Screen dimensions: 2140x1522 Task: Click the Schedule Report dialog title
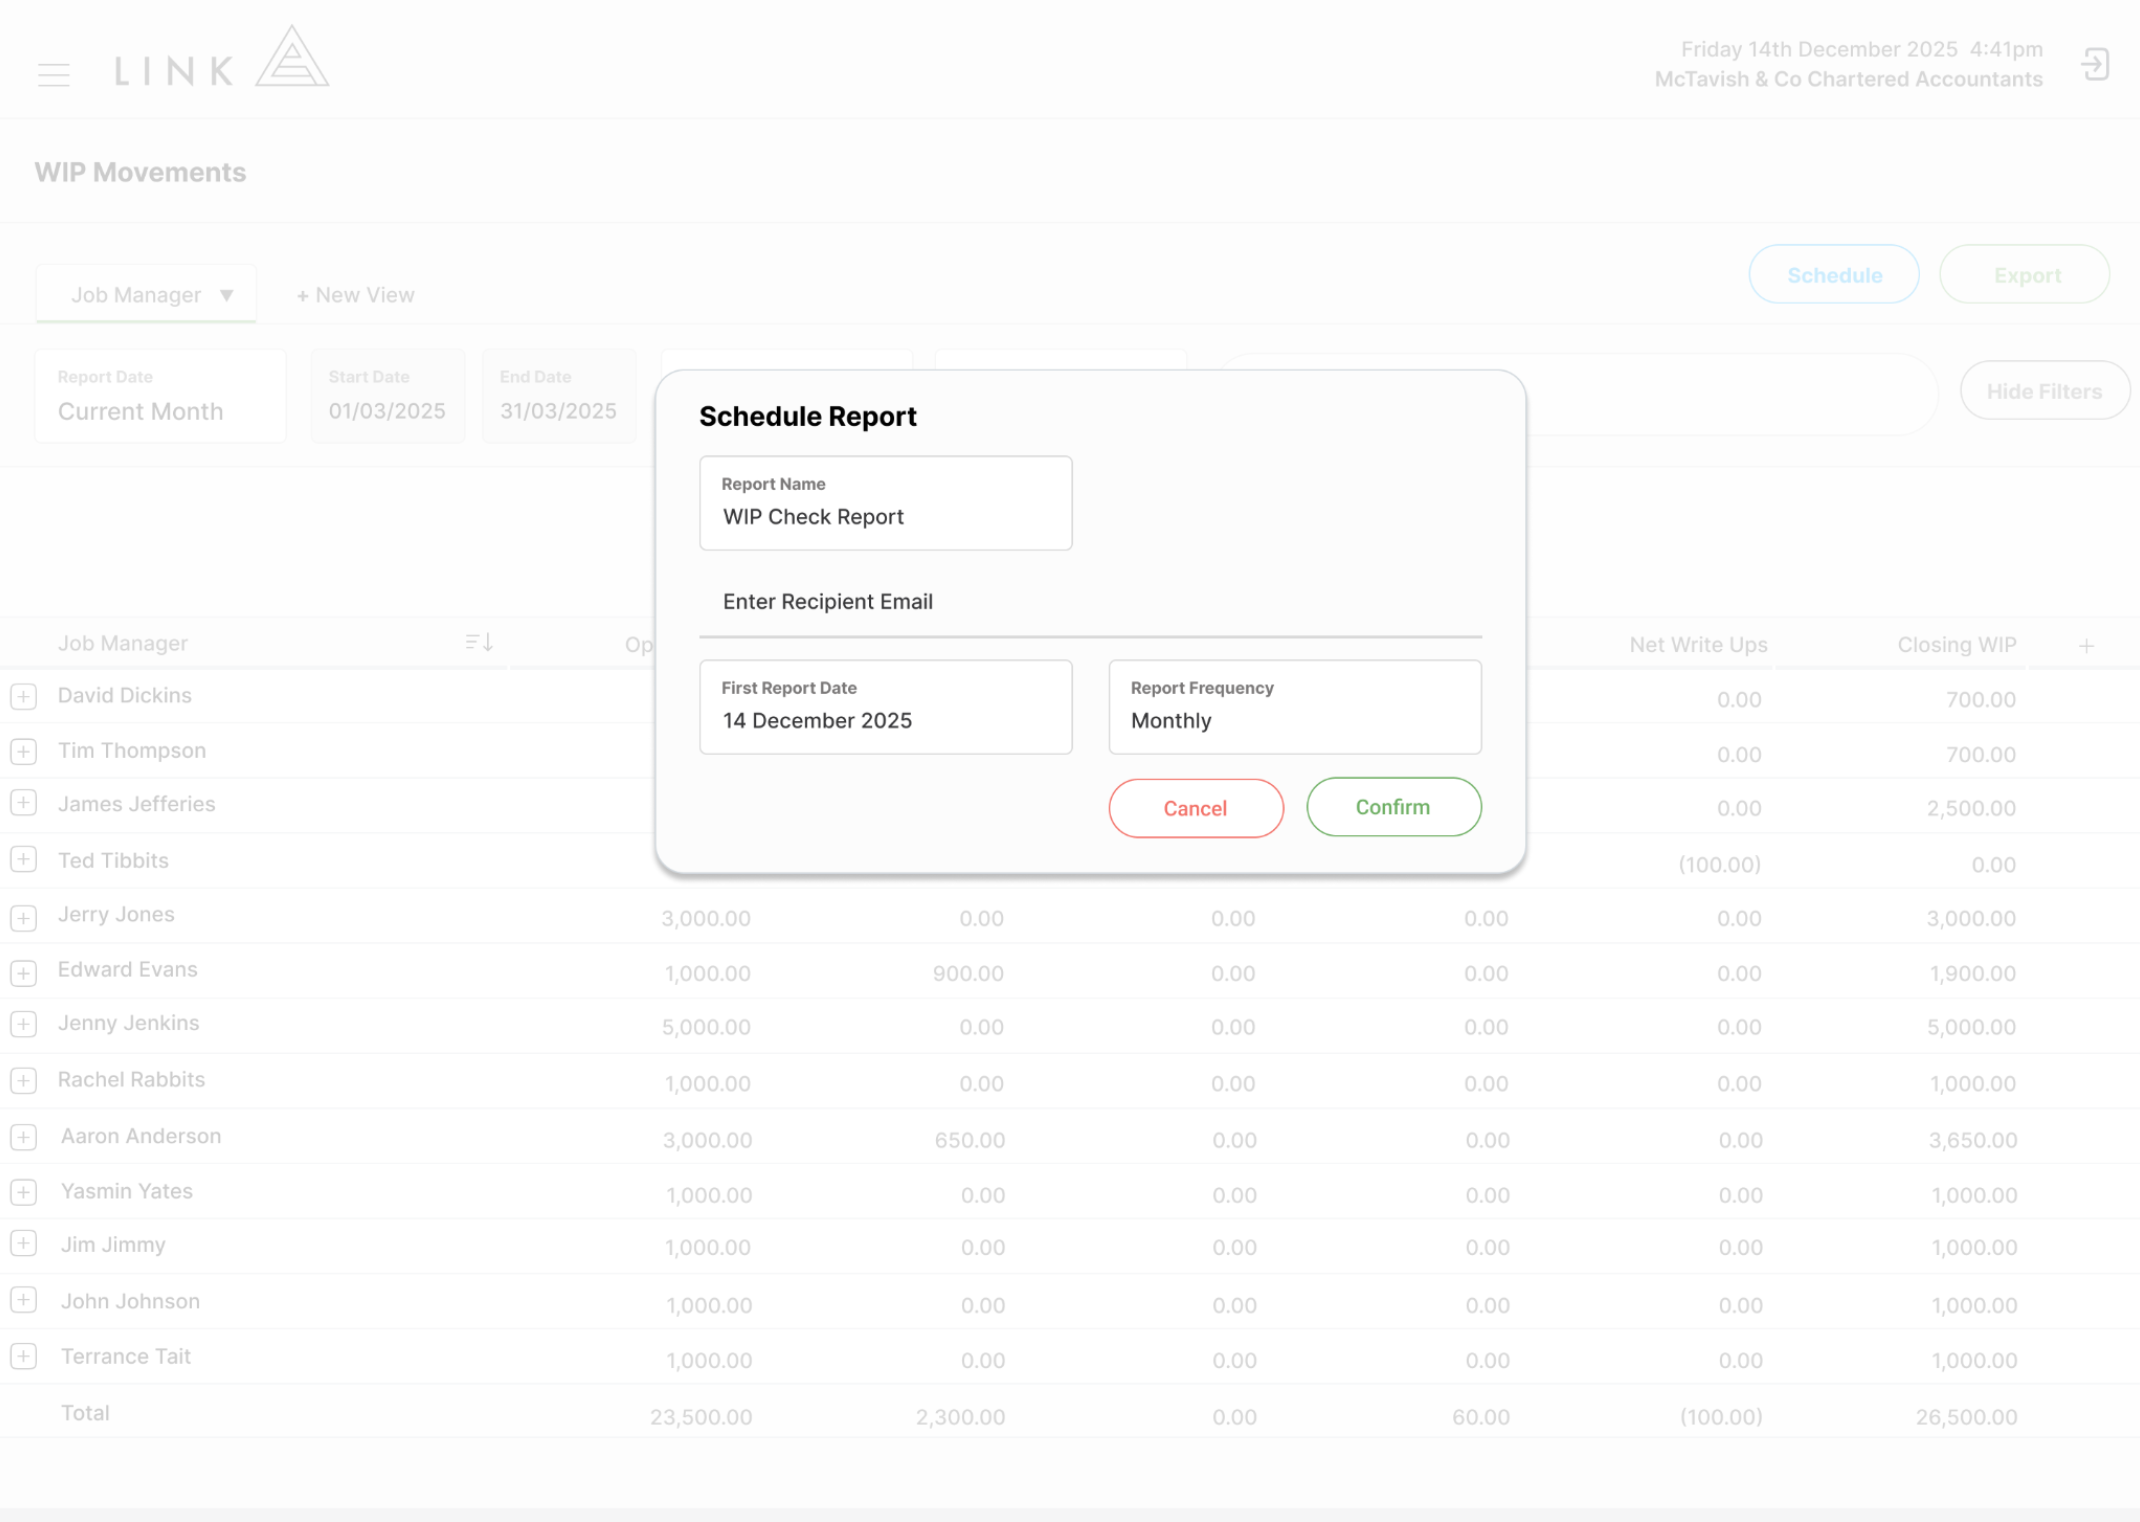point(808,416)
